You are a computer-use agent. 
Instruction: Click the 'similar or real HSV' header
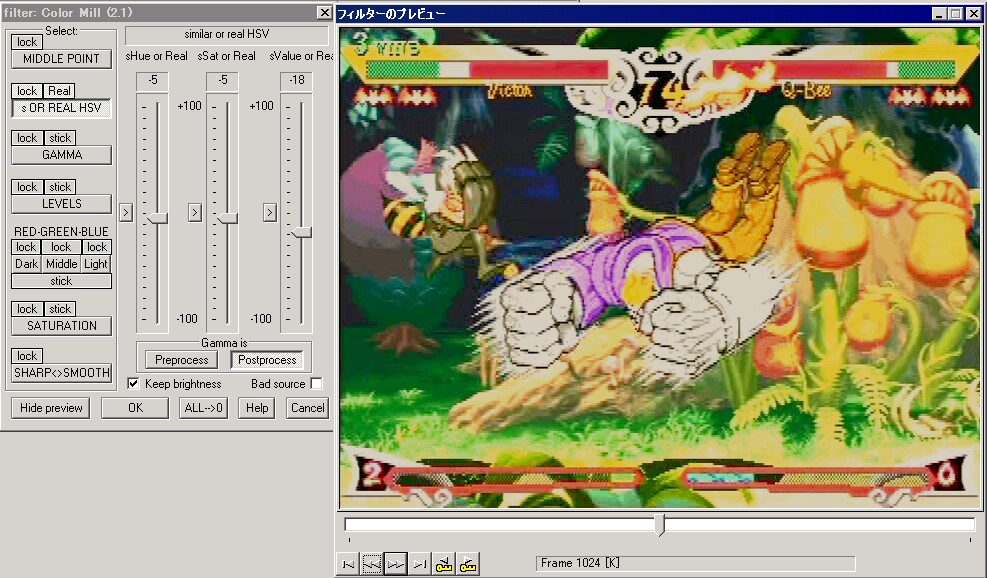tap(227, 35)
